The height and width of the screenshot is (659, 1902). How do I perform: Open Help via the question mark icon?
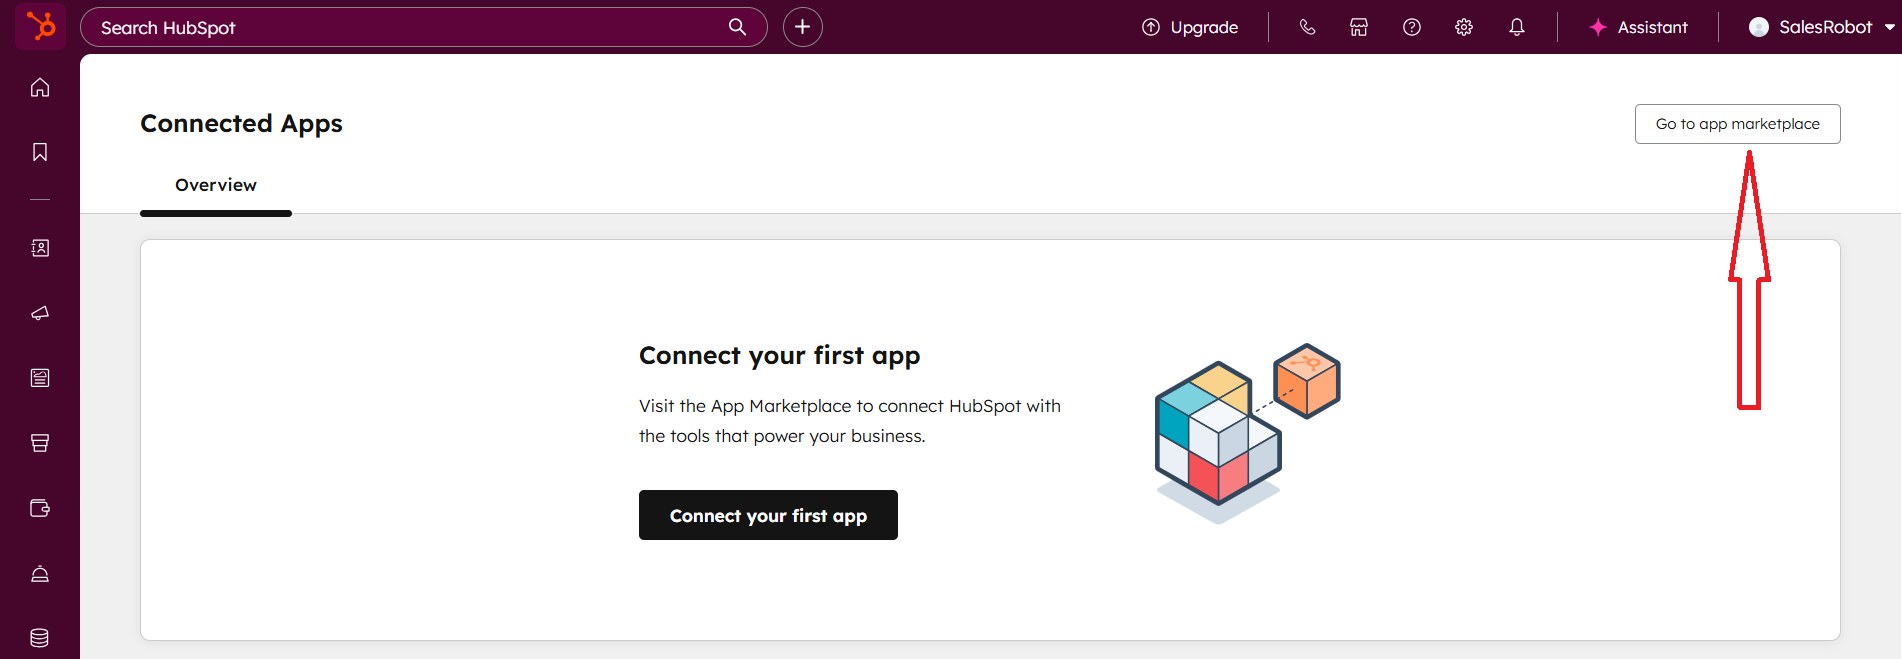[x=1411, y=27]
